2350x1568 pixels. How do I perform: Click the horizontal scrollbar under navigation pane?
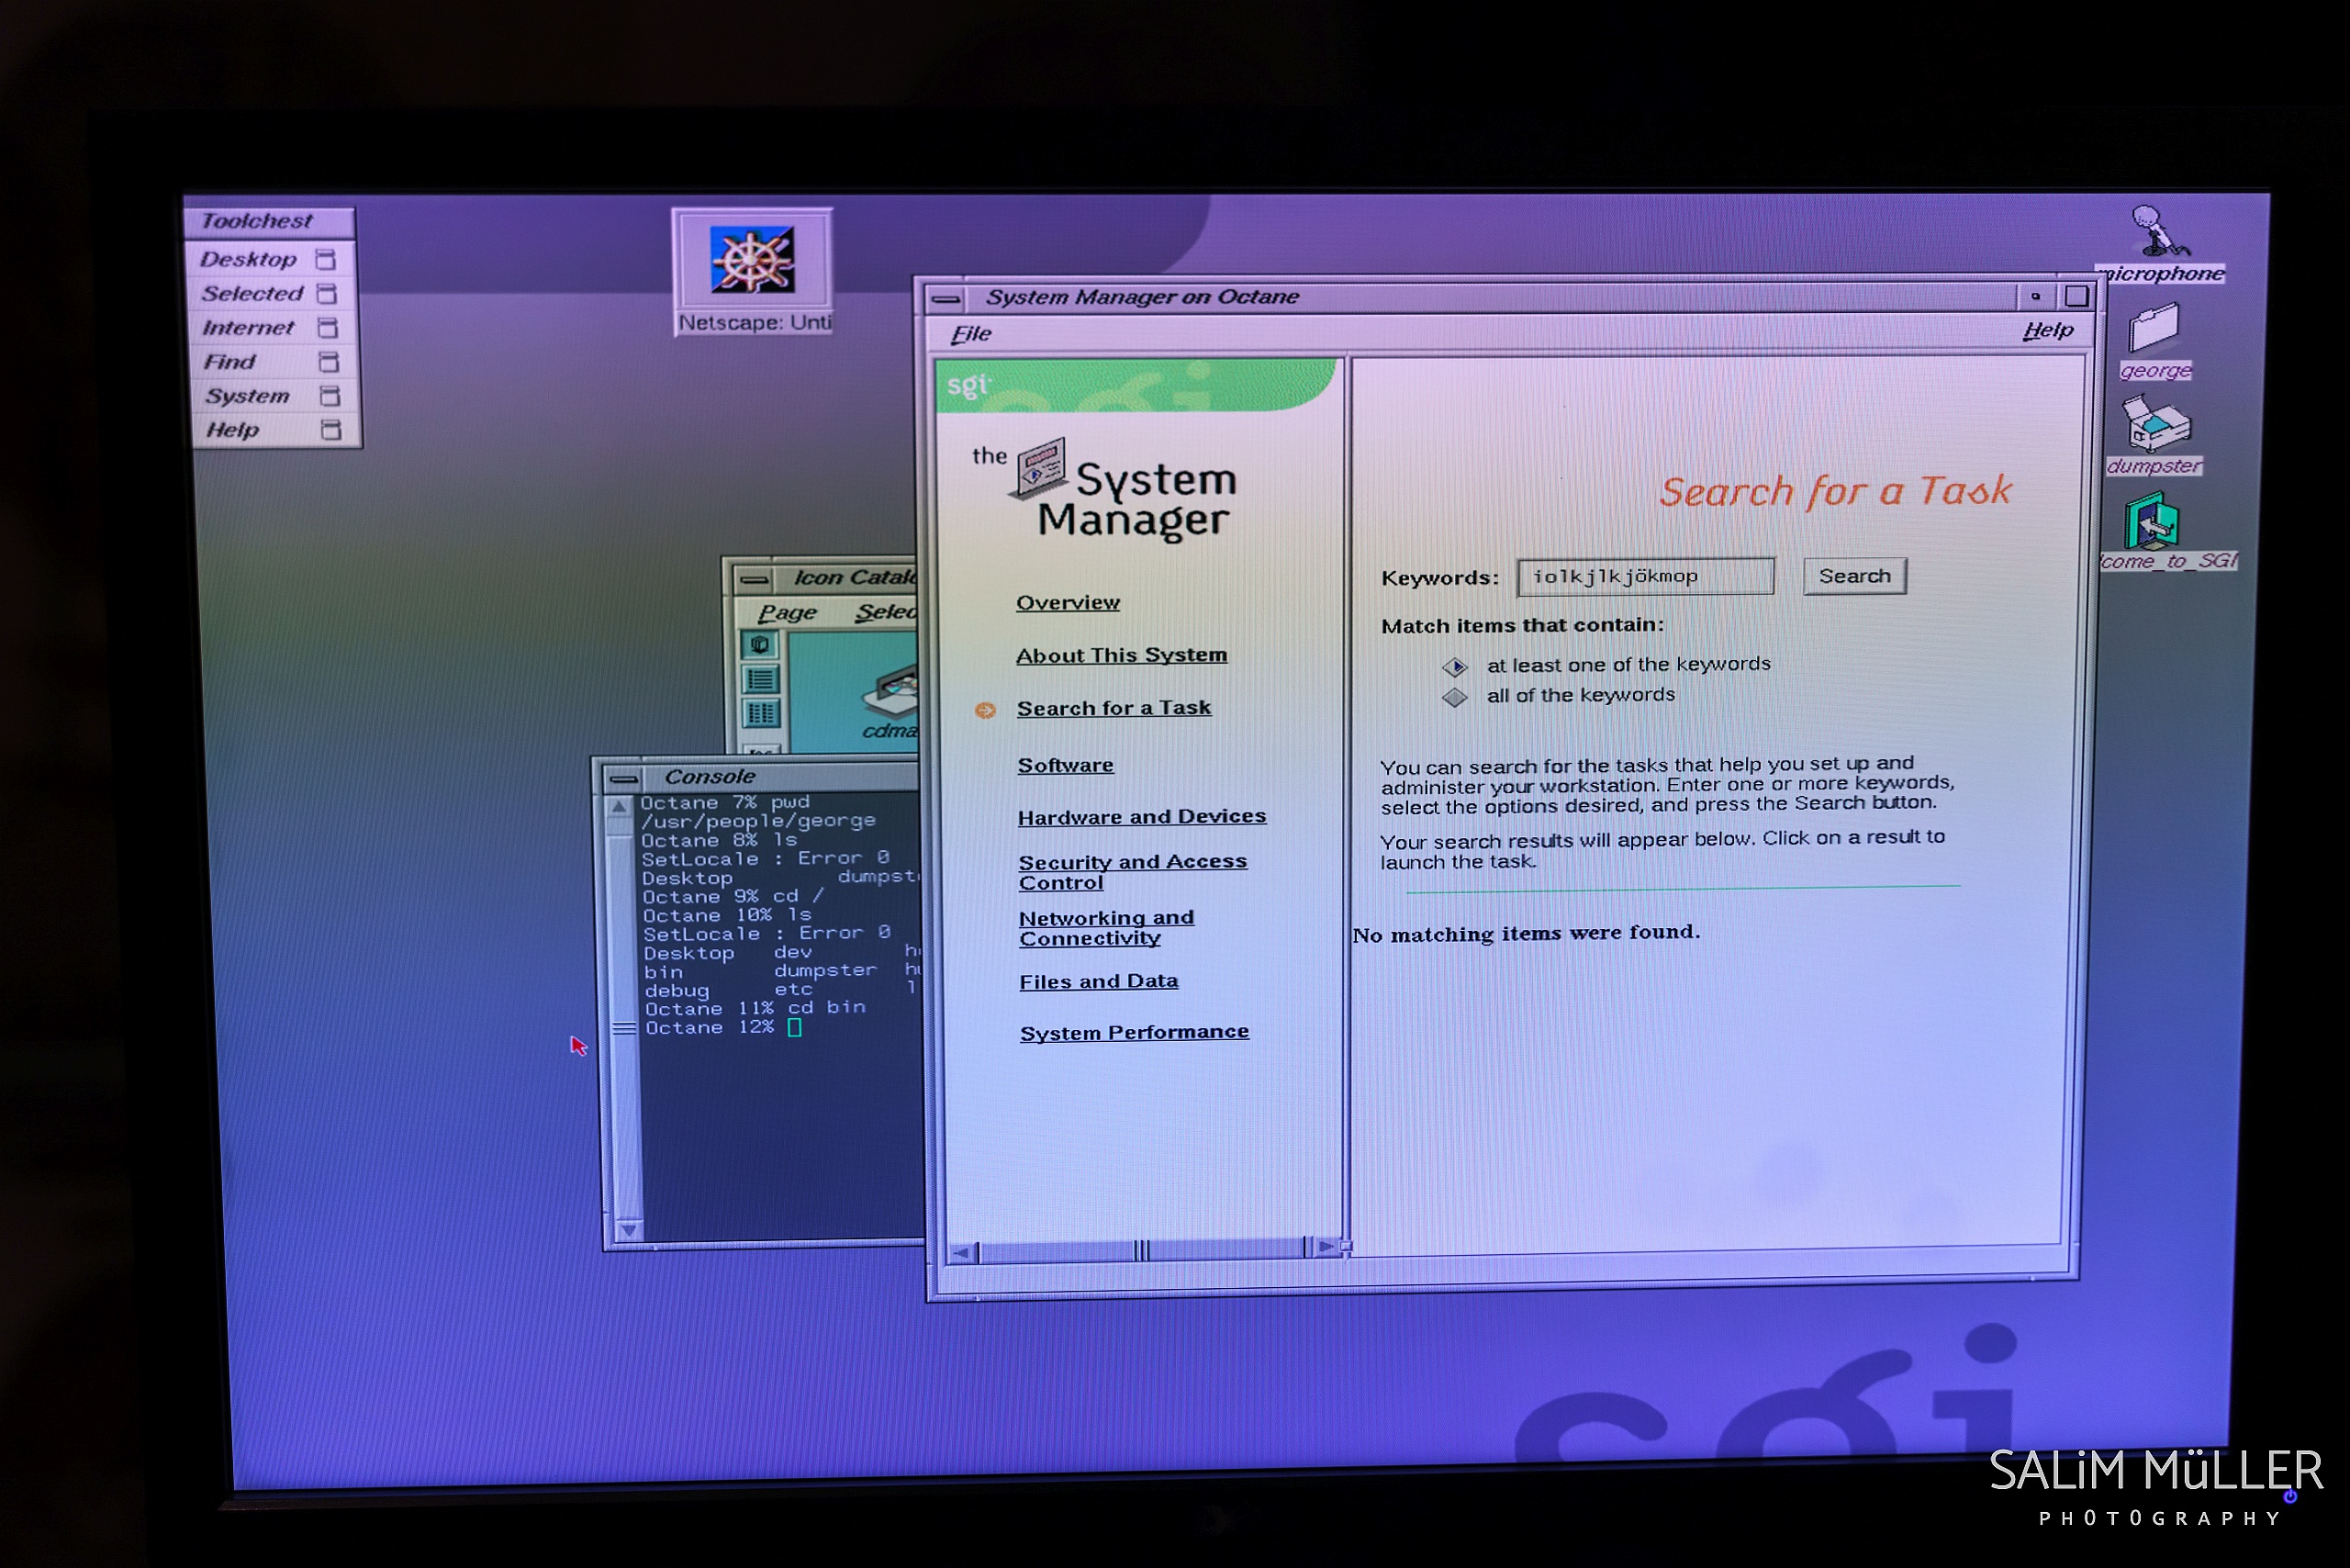(x=1140, y=1250)
